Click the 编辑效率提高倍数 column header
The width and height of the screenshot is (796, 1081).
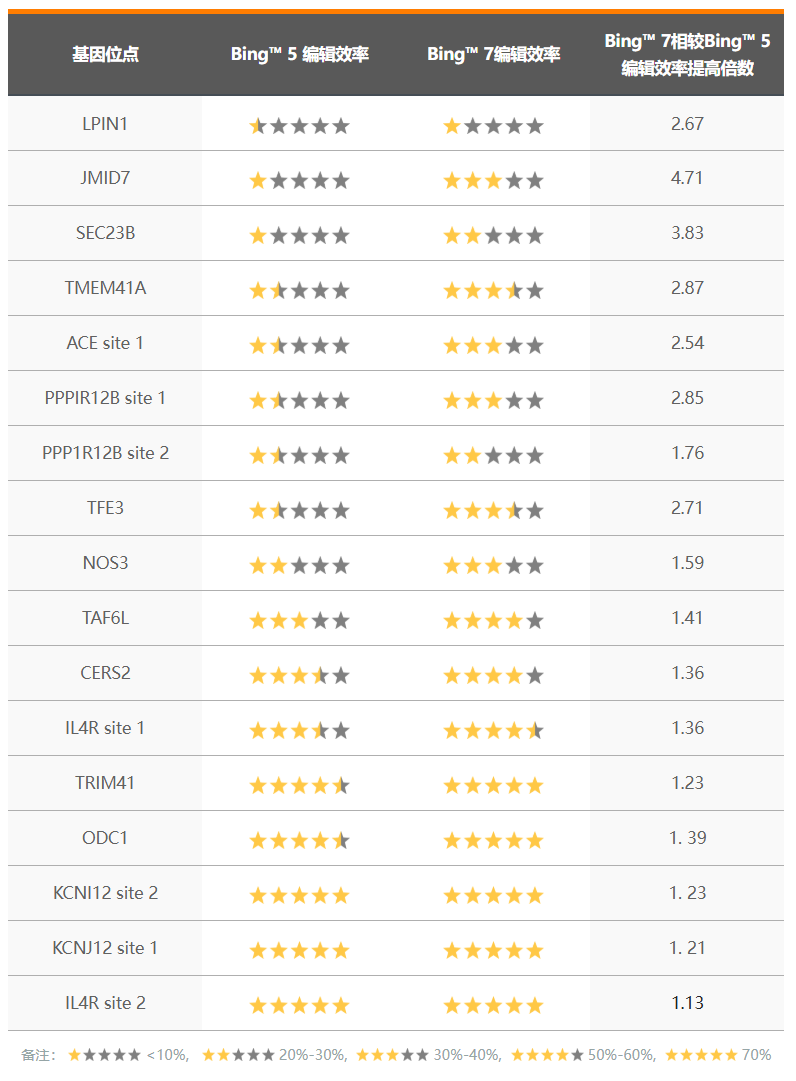click(687, 55)
